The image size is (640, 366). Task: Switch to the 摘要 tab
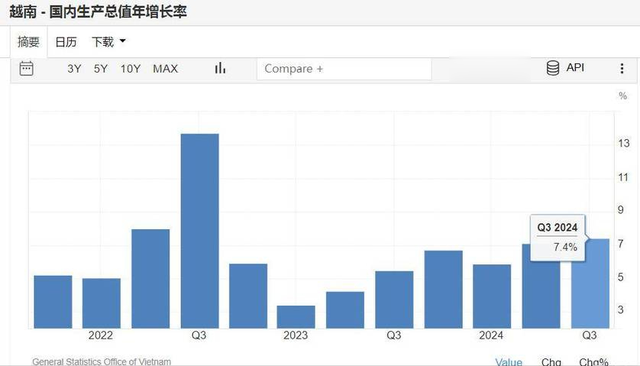point(29,42)
